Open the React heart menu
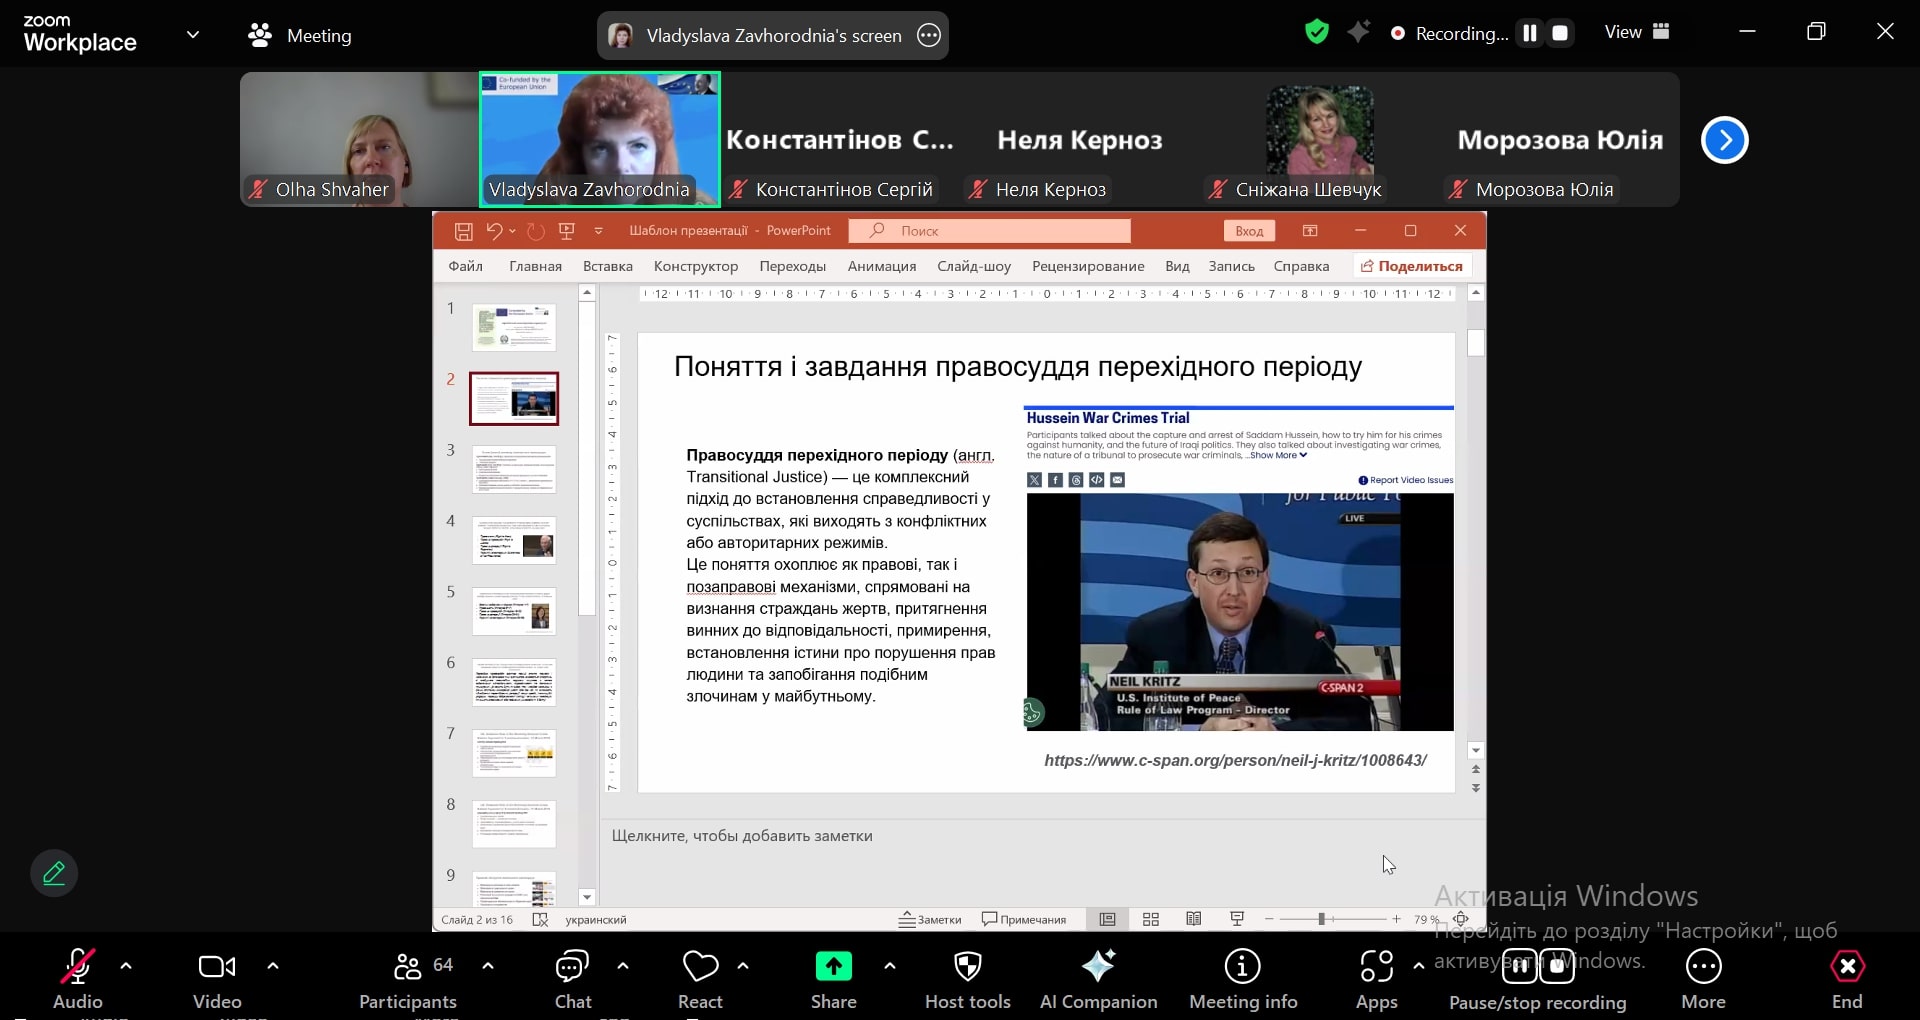Screen dimensions: 1920x1020 [x=700, y=980]
